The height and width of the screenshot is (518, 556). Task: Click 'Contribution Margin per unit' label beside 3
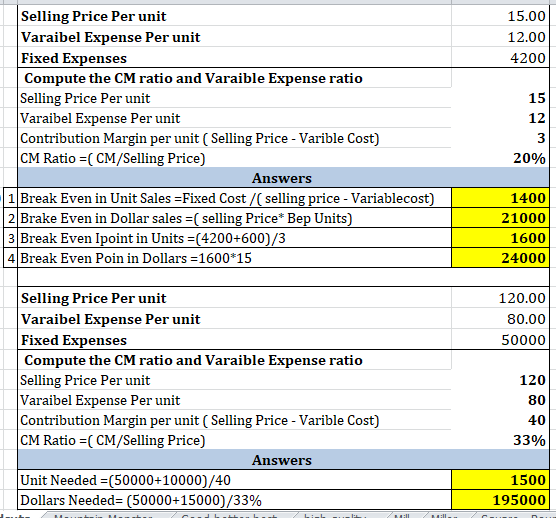200,138
